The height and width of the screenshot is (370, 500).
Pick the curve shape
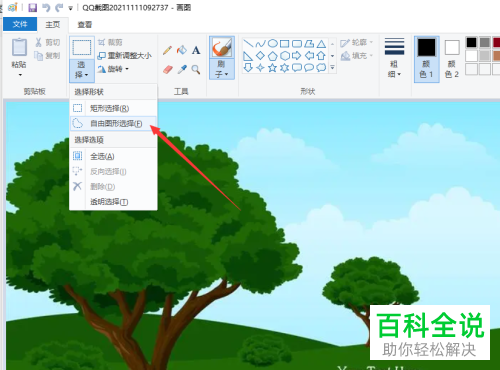[x=260, y=44]
